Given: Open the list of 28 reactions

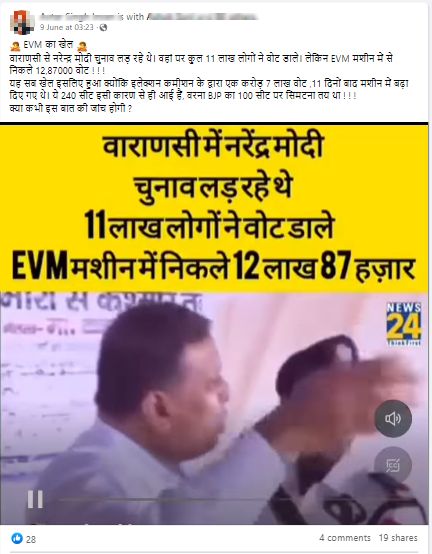Looking at the screenshot, I should click(x=31, y=539).
